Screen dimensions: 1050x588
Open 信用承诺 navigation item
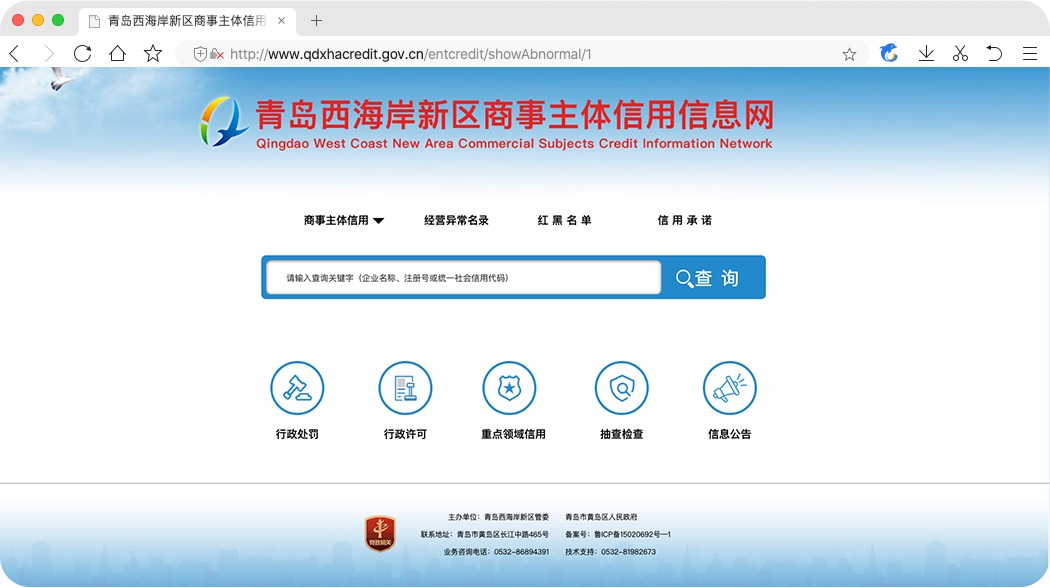[x=684, y=220]
